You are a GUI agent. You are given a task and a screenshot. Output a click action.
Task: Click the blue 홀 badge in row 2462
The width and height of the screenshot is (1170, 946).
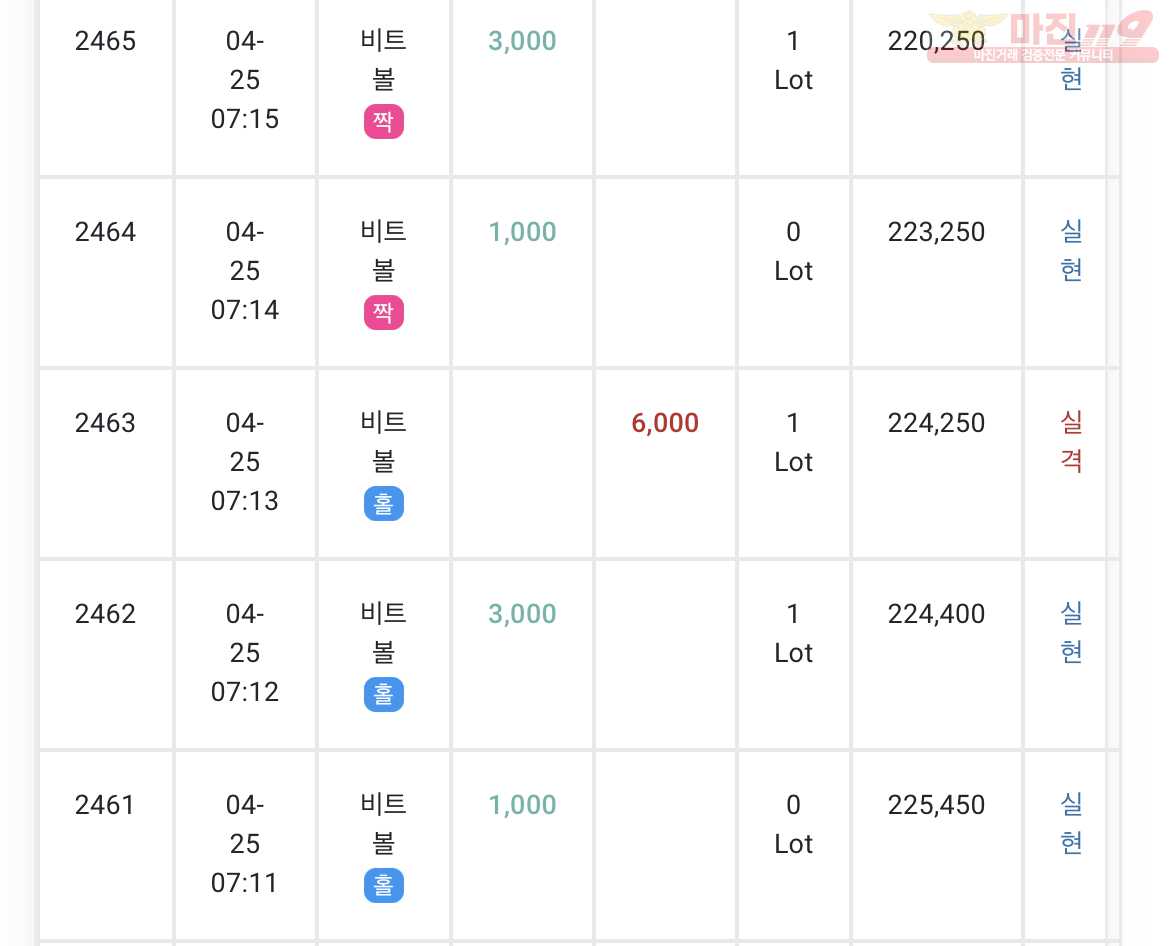[x=384, y=695]
